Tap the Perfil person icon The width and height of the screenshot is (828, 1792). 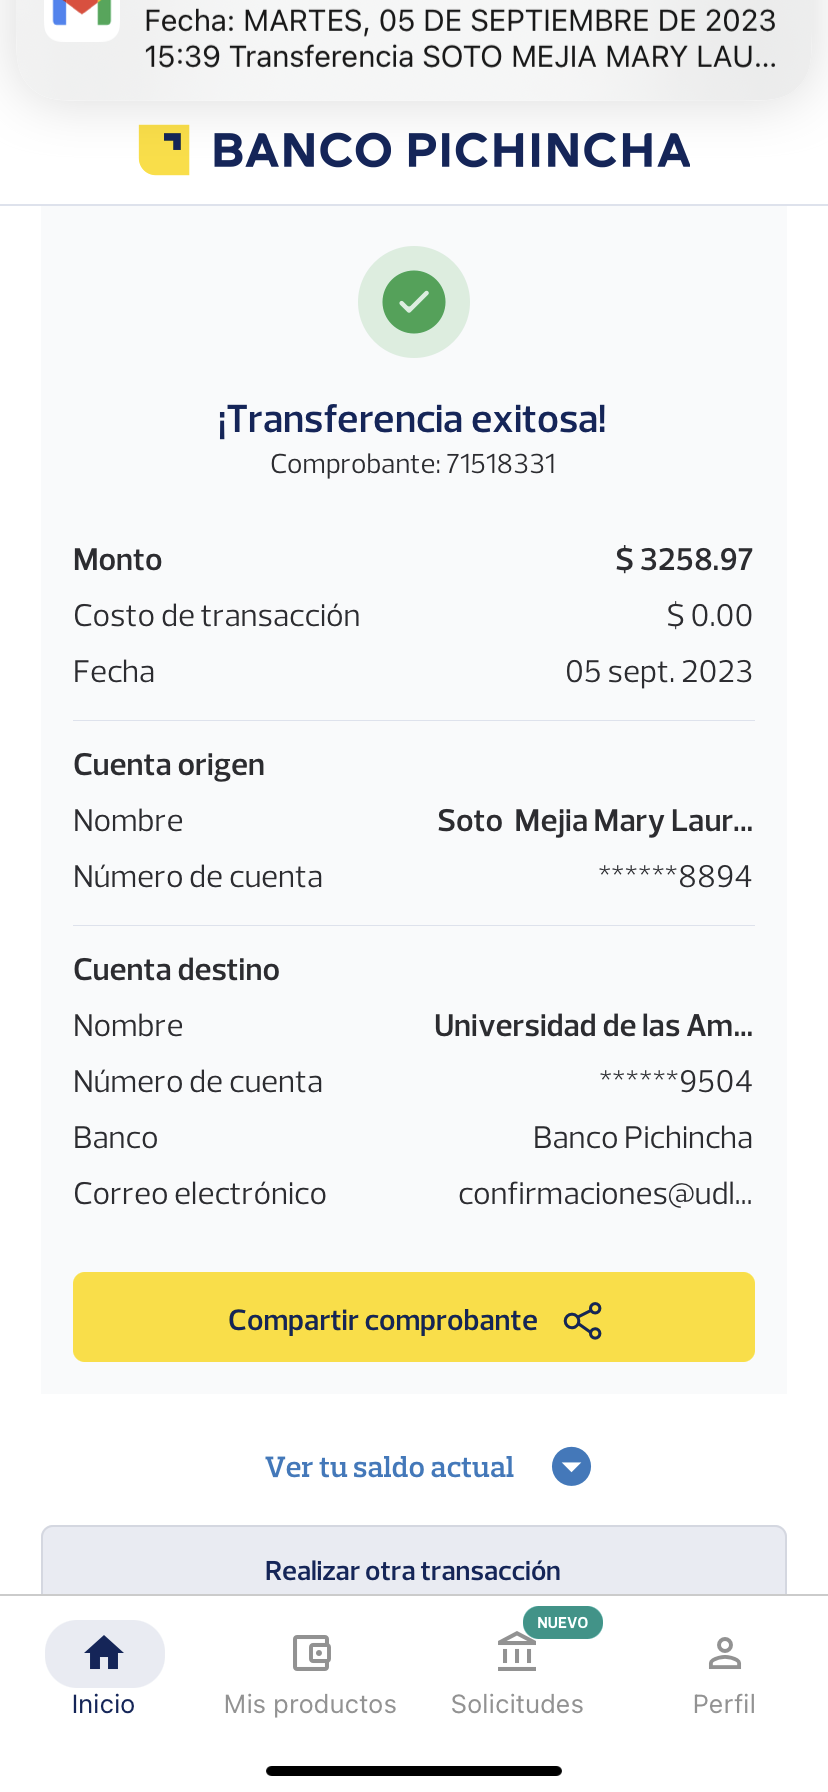tap(724, 1653)
